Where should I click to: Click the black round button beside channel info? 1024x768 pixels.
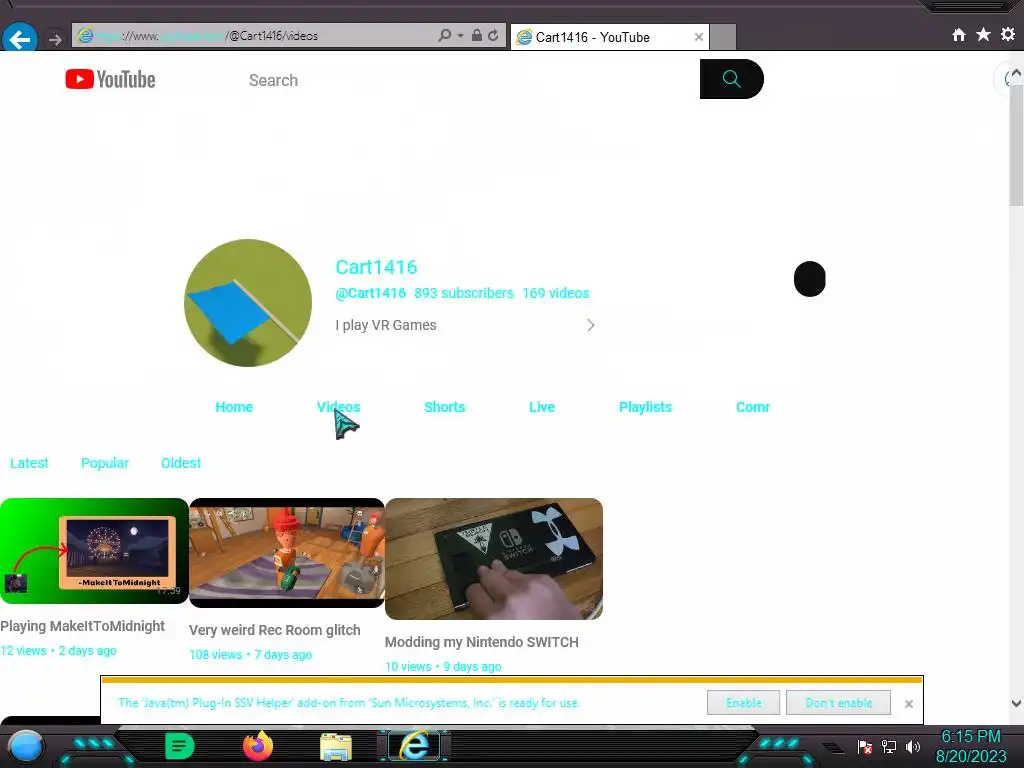pos(810,279)
